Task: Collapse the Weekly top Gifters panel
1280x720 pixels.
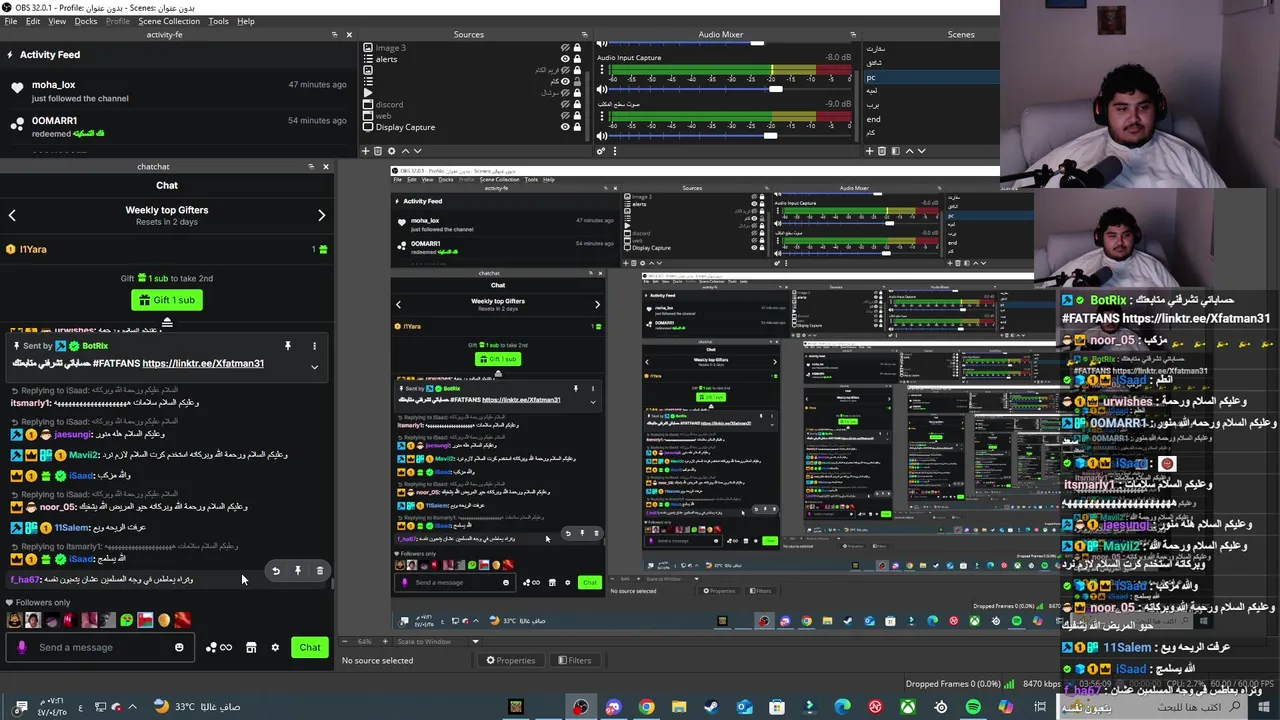Action: (167, 322)
